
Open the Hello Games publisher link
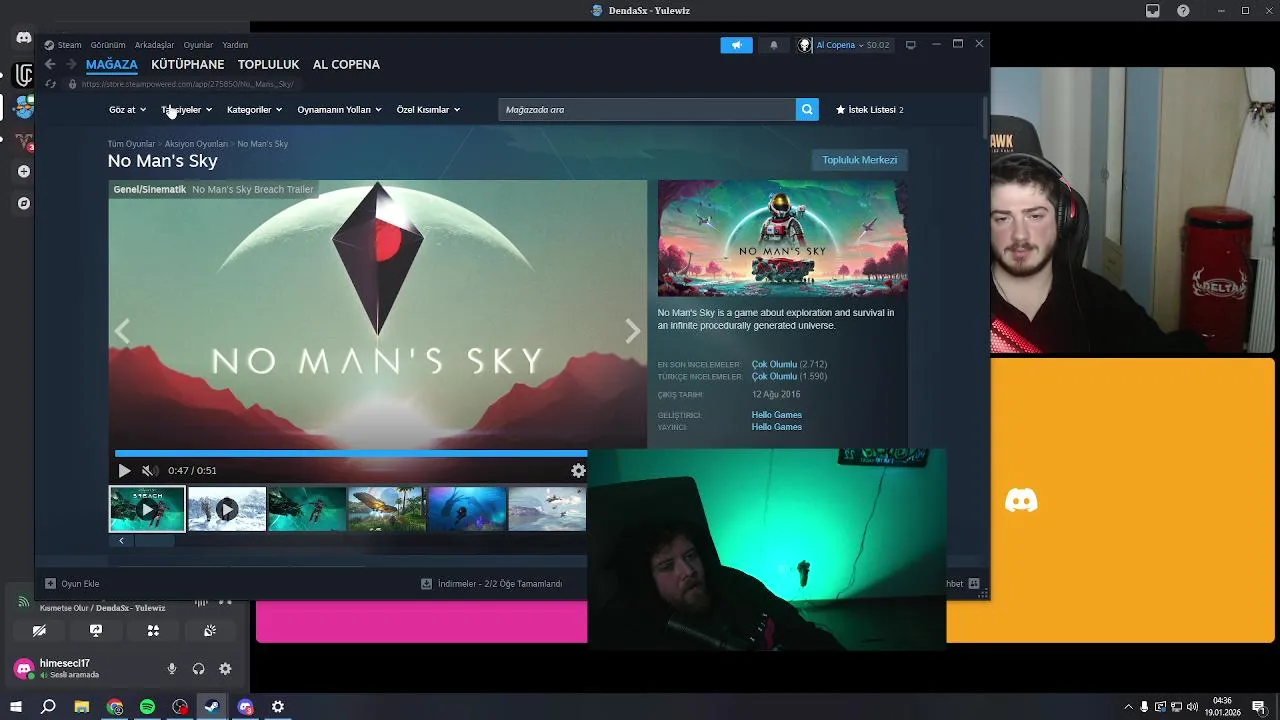(x=777, y=427)
